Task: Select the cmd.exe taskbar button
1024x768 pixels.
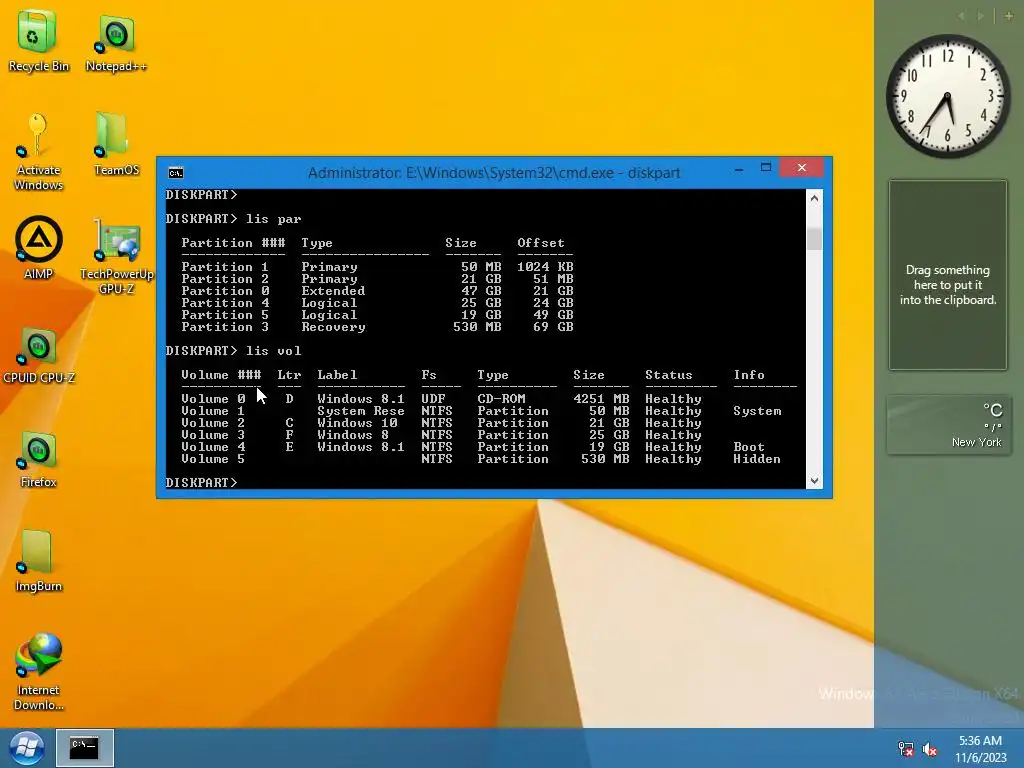Action: pos(85,748)
